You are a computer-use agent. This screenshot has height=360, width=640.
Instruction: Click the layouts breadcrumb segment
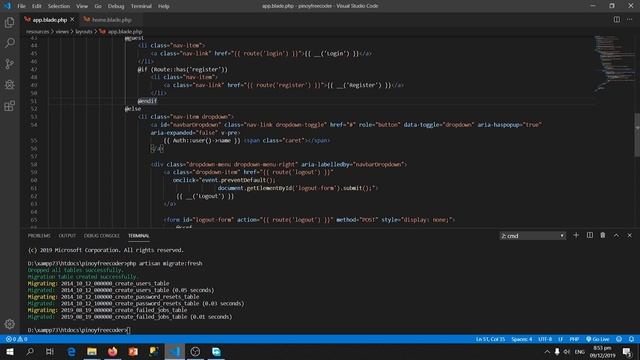click(x=84, y=31)
